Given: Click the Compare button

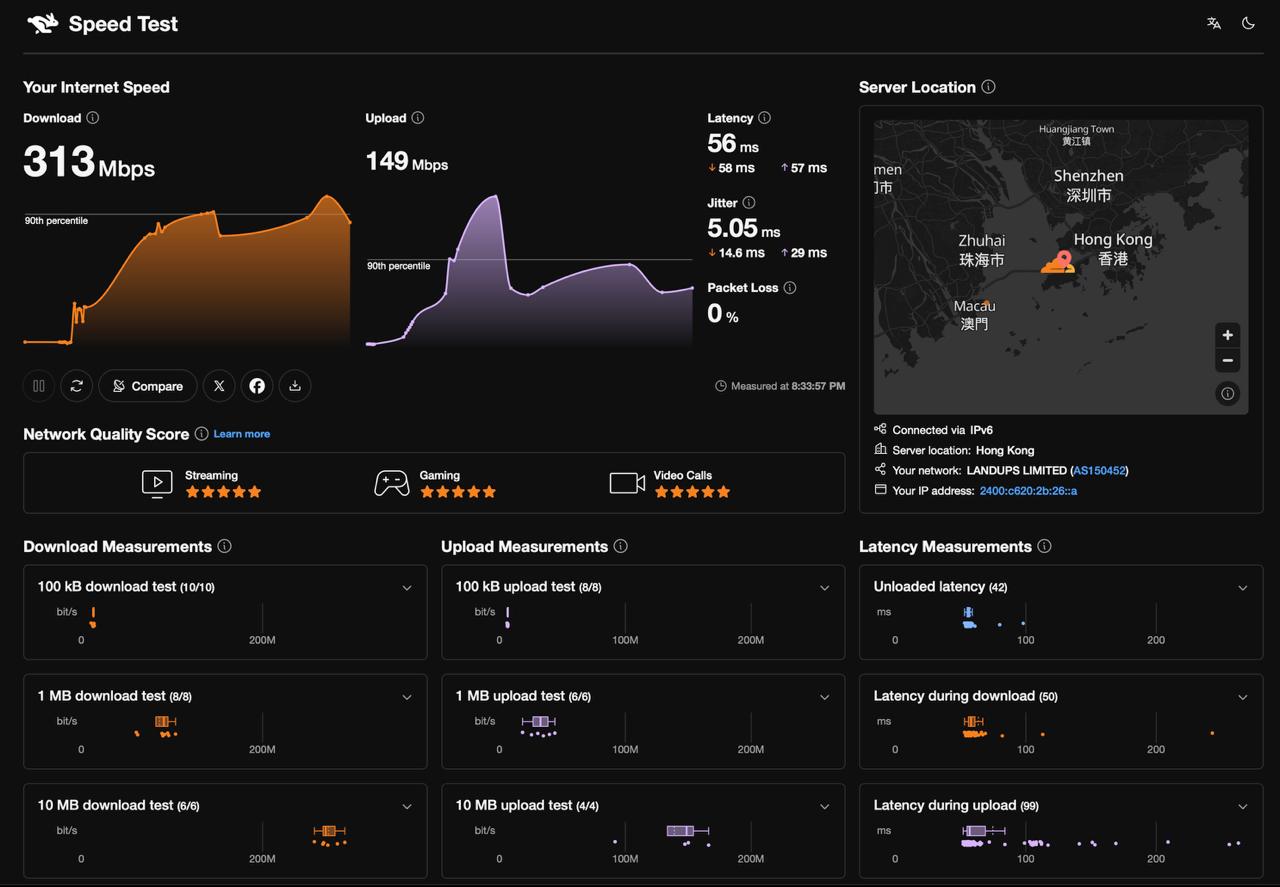Looking at the screenshot, I should click(x=148, y=386).
